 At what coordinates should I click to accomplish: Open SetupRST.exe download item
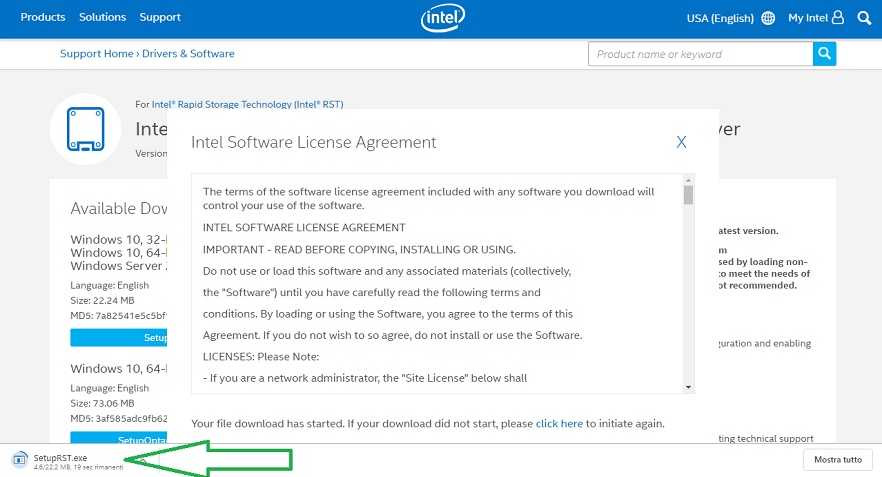(x=79, y=460)
